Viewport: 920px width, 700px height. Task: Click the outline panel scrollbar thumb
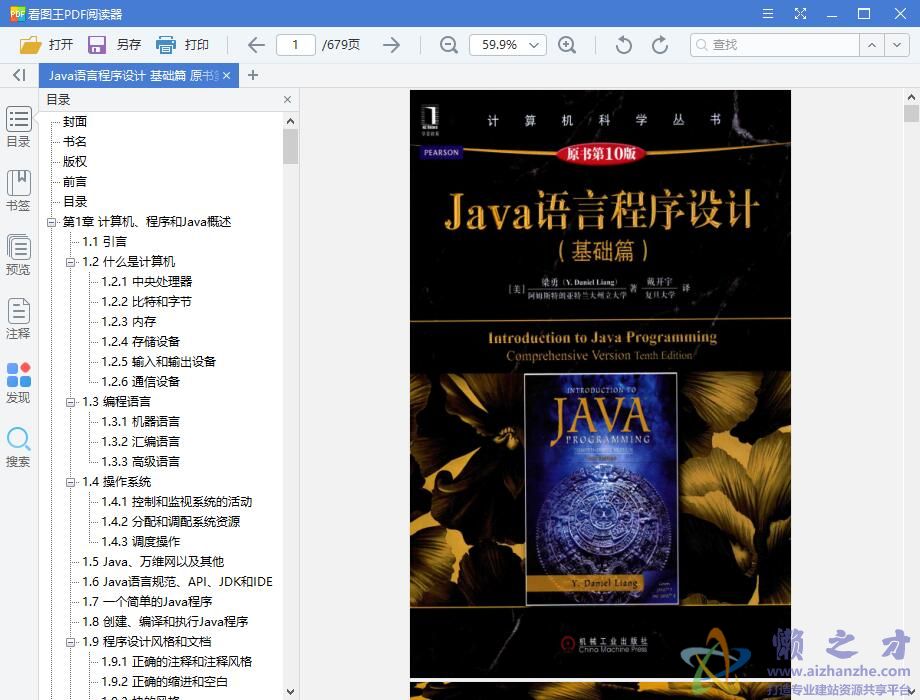tap(290, 147)
